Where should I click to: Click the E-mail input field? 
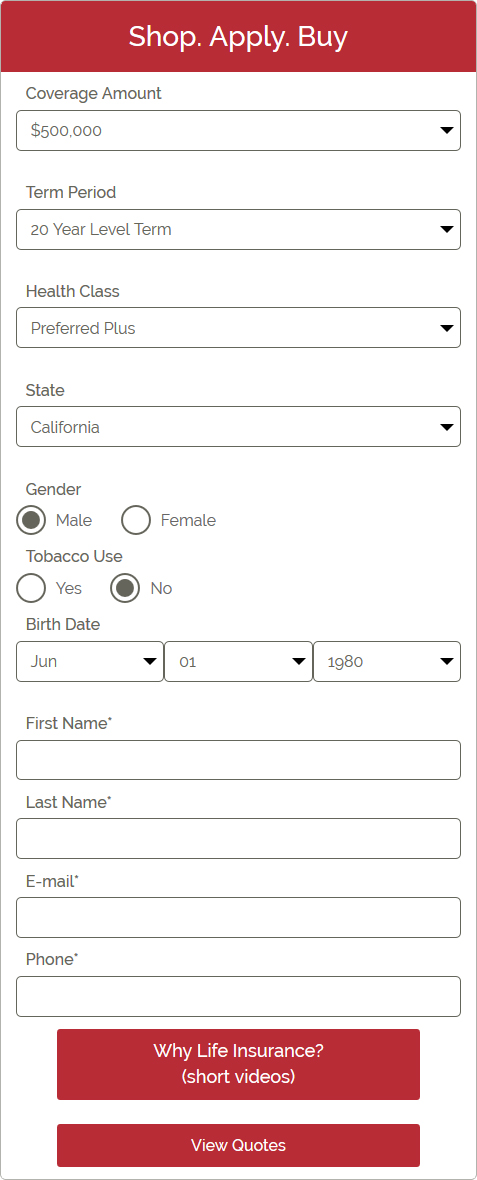(238, 917)
